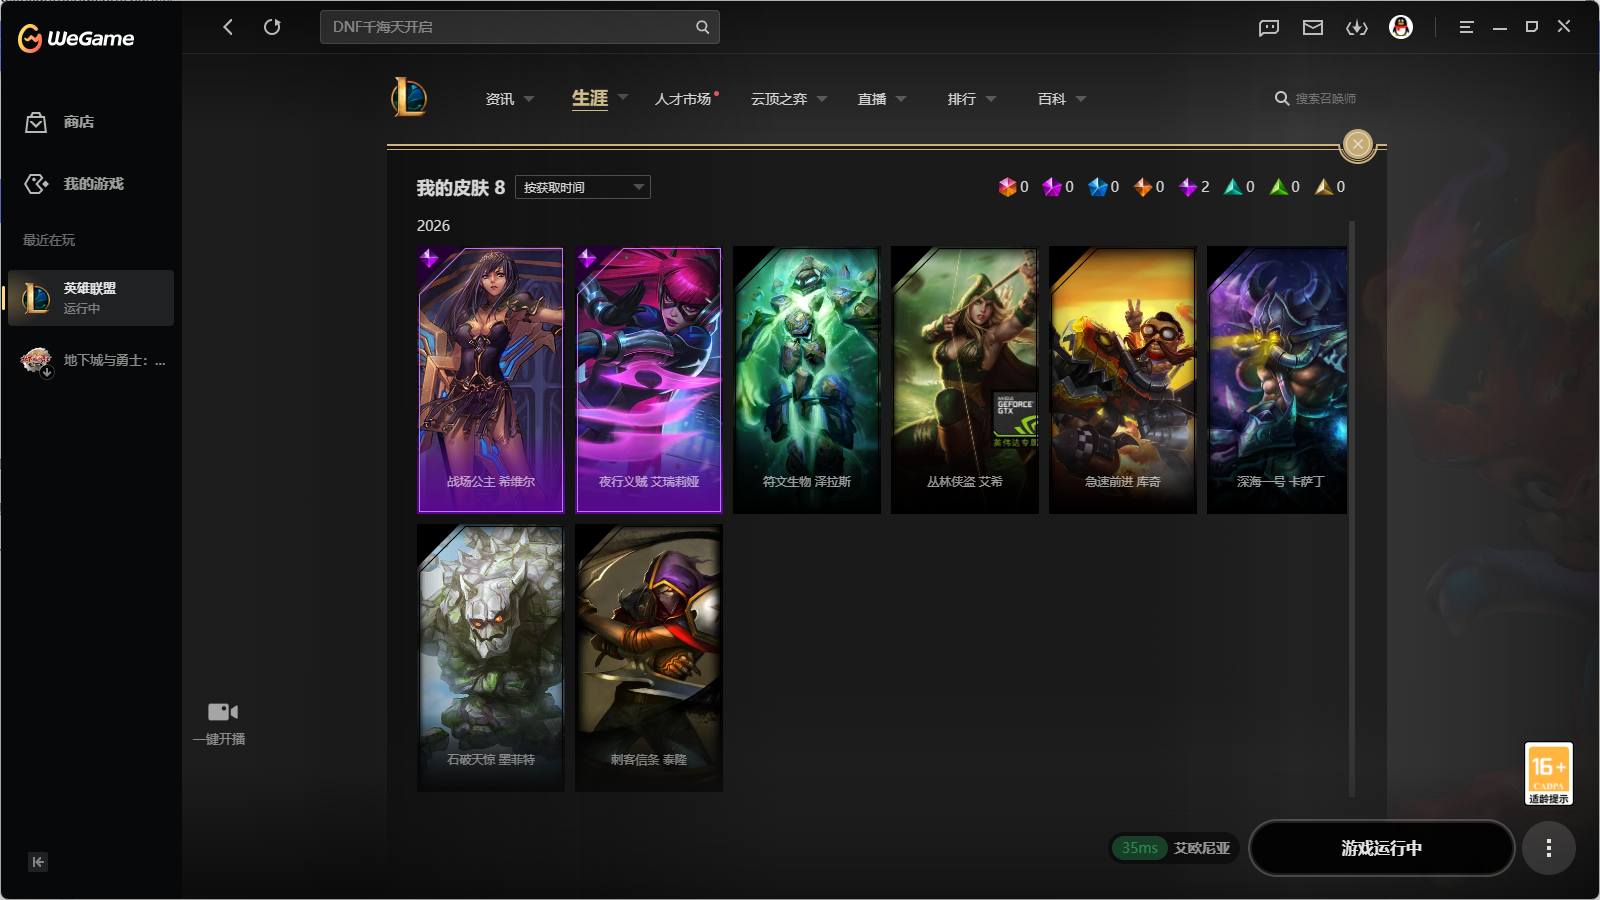Screen dimensions: 1600x900
Task: Click the 搜索召唤师 search field
Action: [x=1325, y=98]
